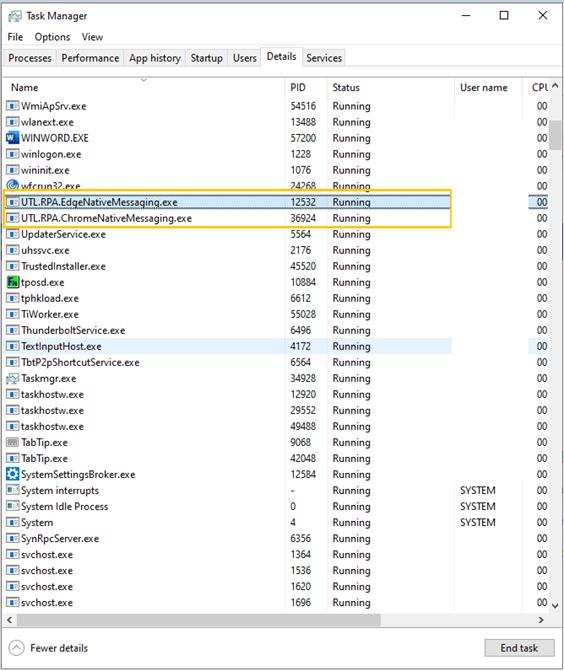Viewport: 564px width, 671px height.
Task: Click the SystemSettingsBroker.exe gear icon
Action: click(x=13, y=474)
